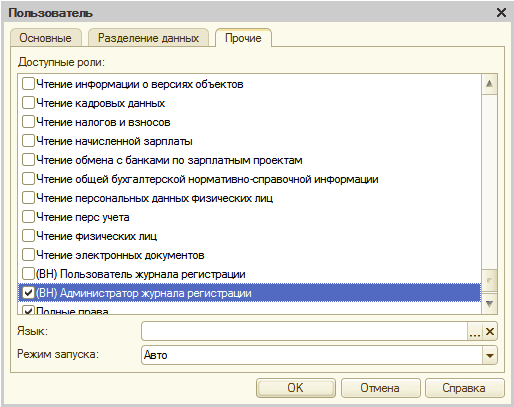The height and width of the screenshot is (407, 514).
Task: Enable Чтение электронных документов role
Action: pos(28,255)
